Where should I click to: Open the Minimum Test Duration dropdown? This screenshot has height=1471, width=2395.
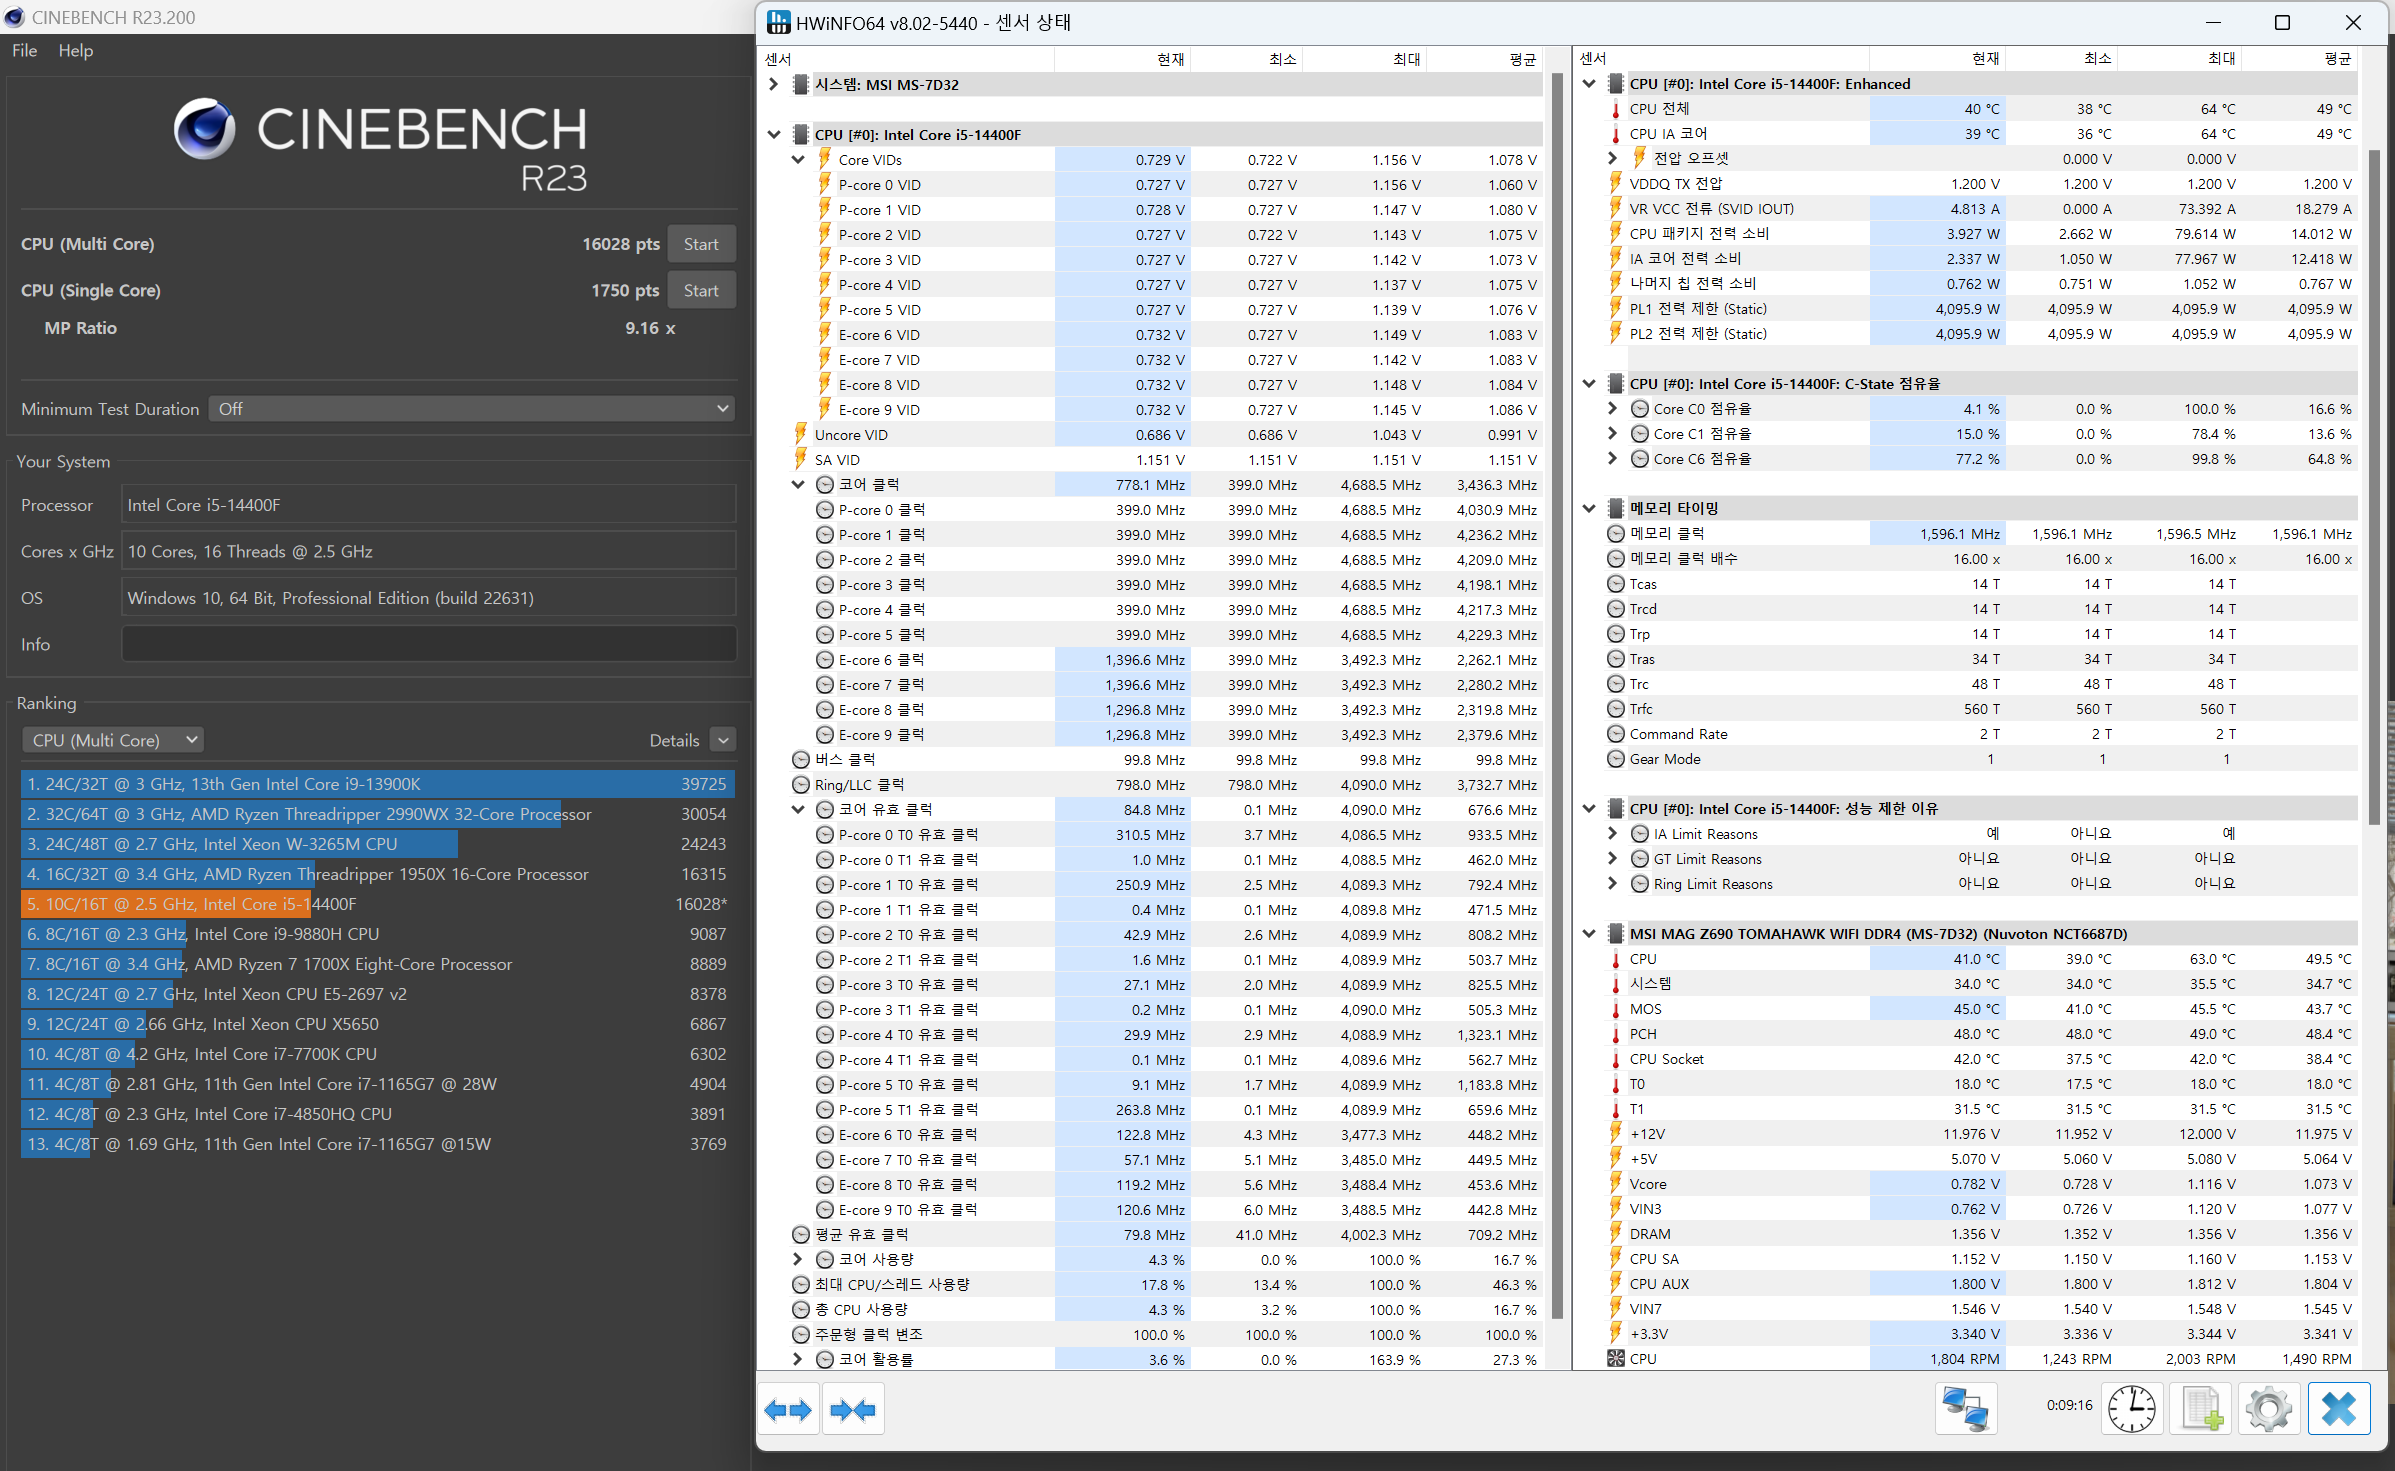pyautogui.click(x=471, y=409)
